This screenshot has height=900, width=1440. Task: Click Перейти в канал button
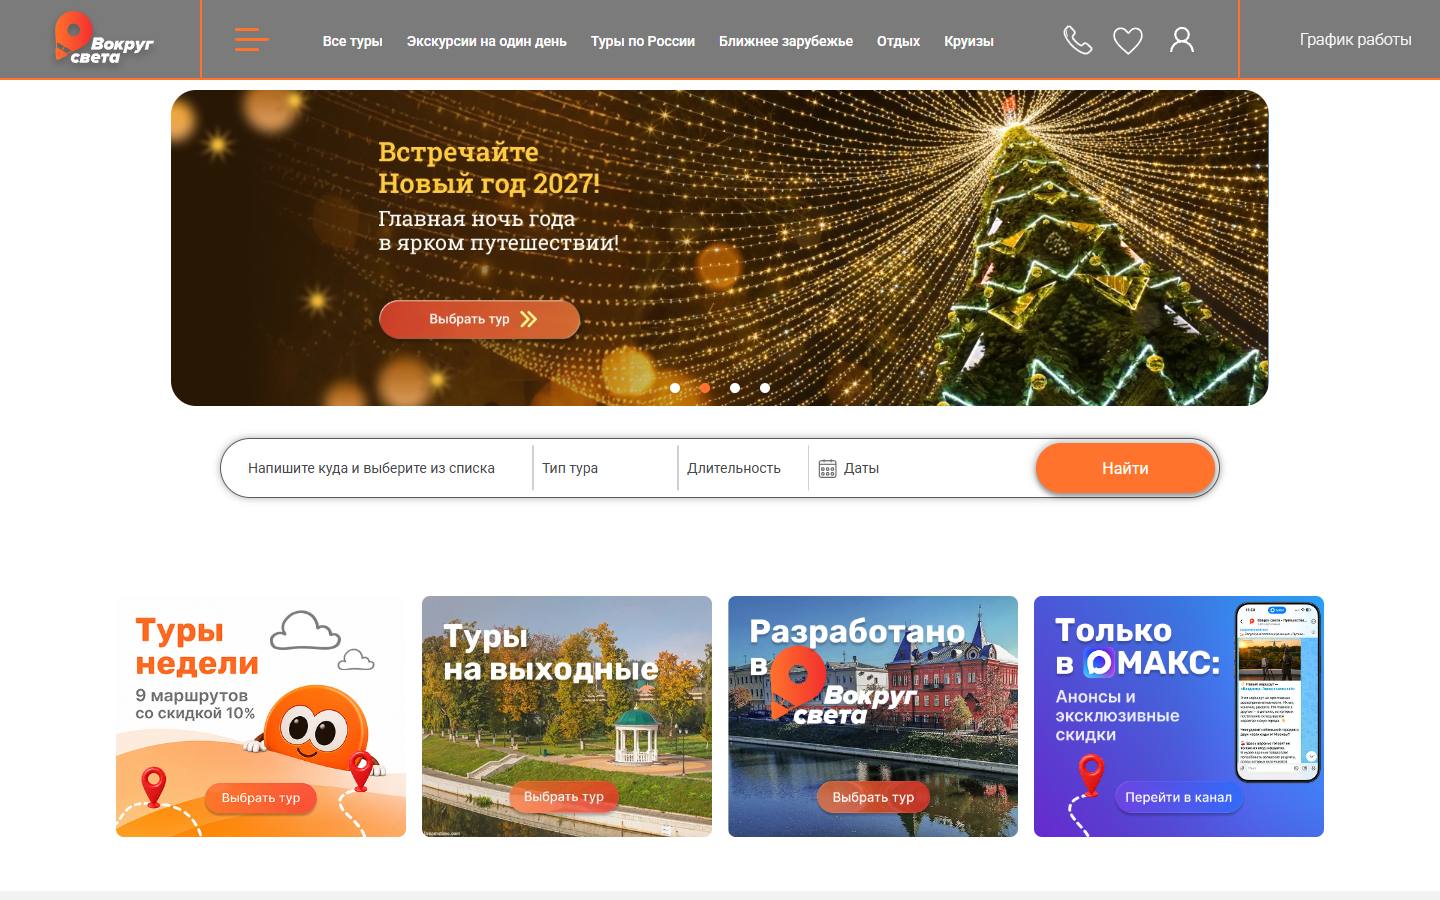1178,797
